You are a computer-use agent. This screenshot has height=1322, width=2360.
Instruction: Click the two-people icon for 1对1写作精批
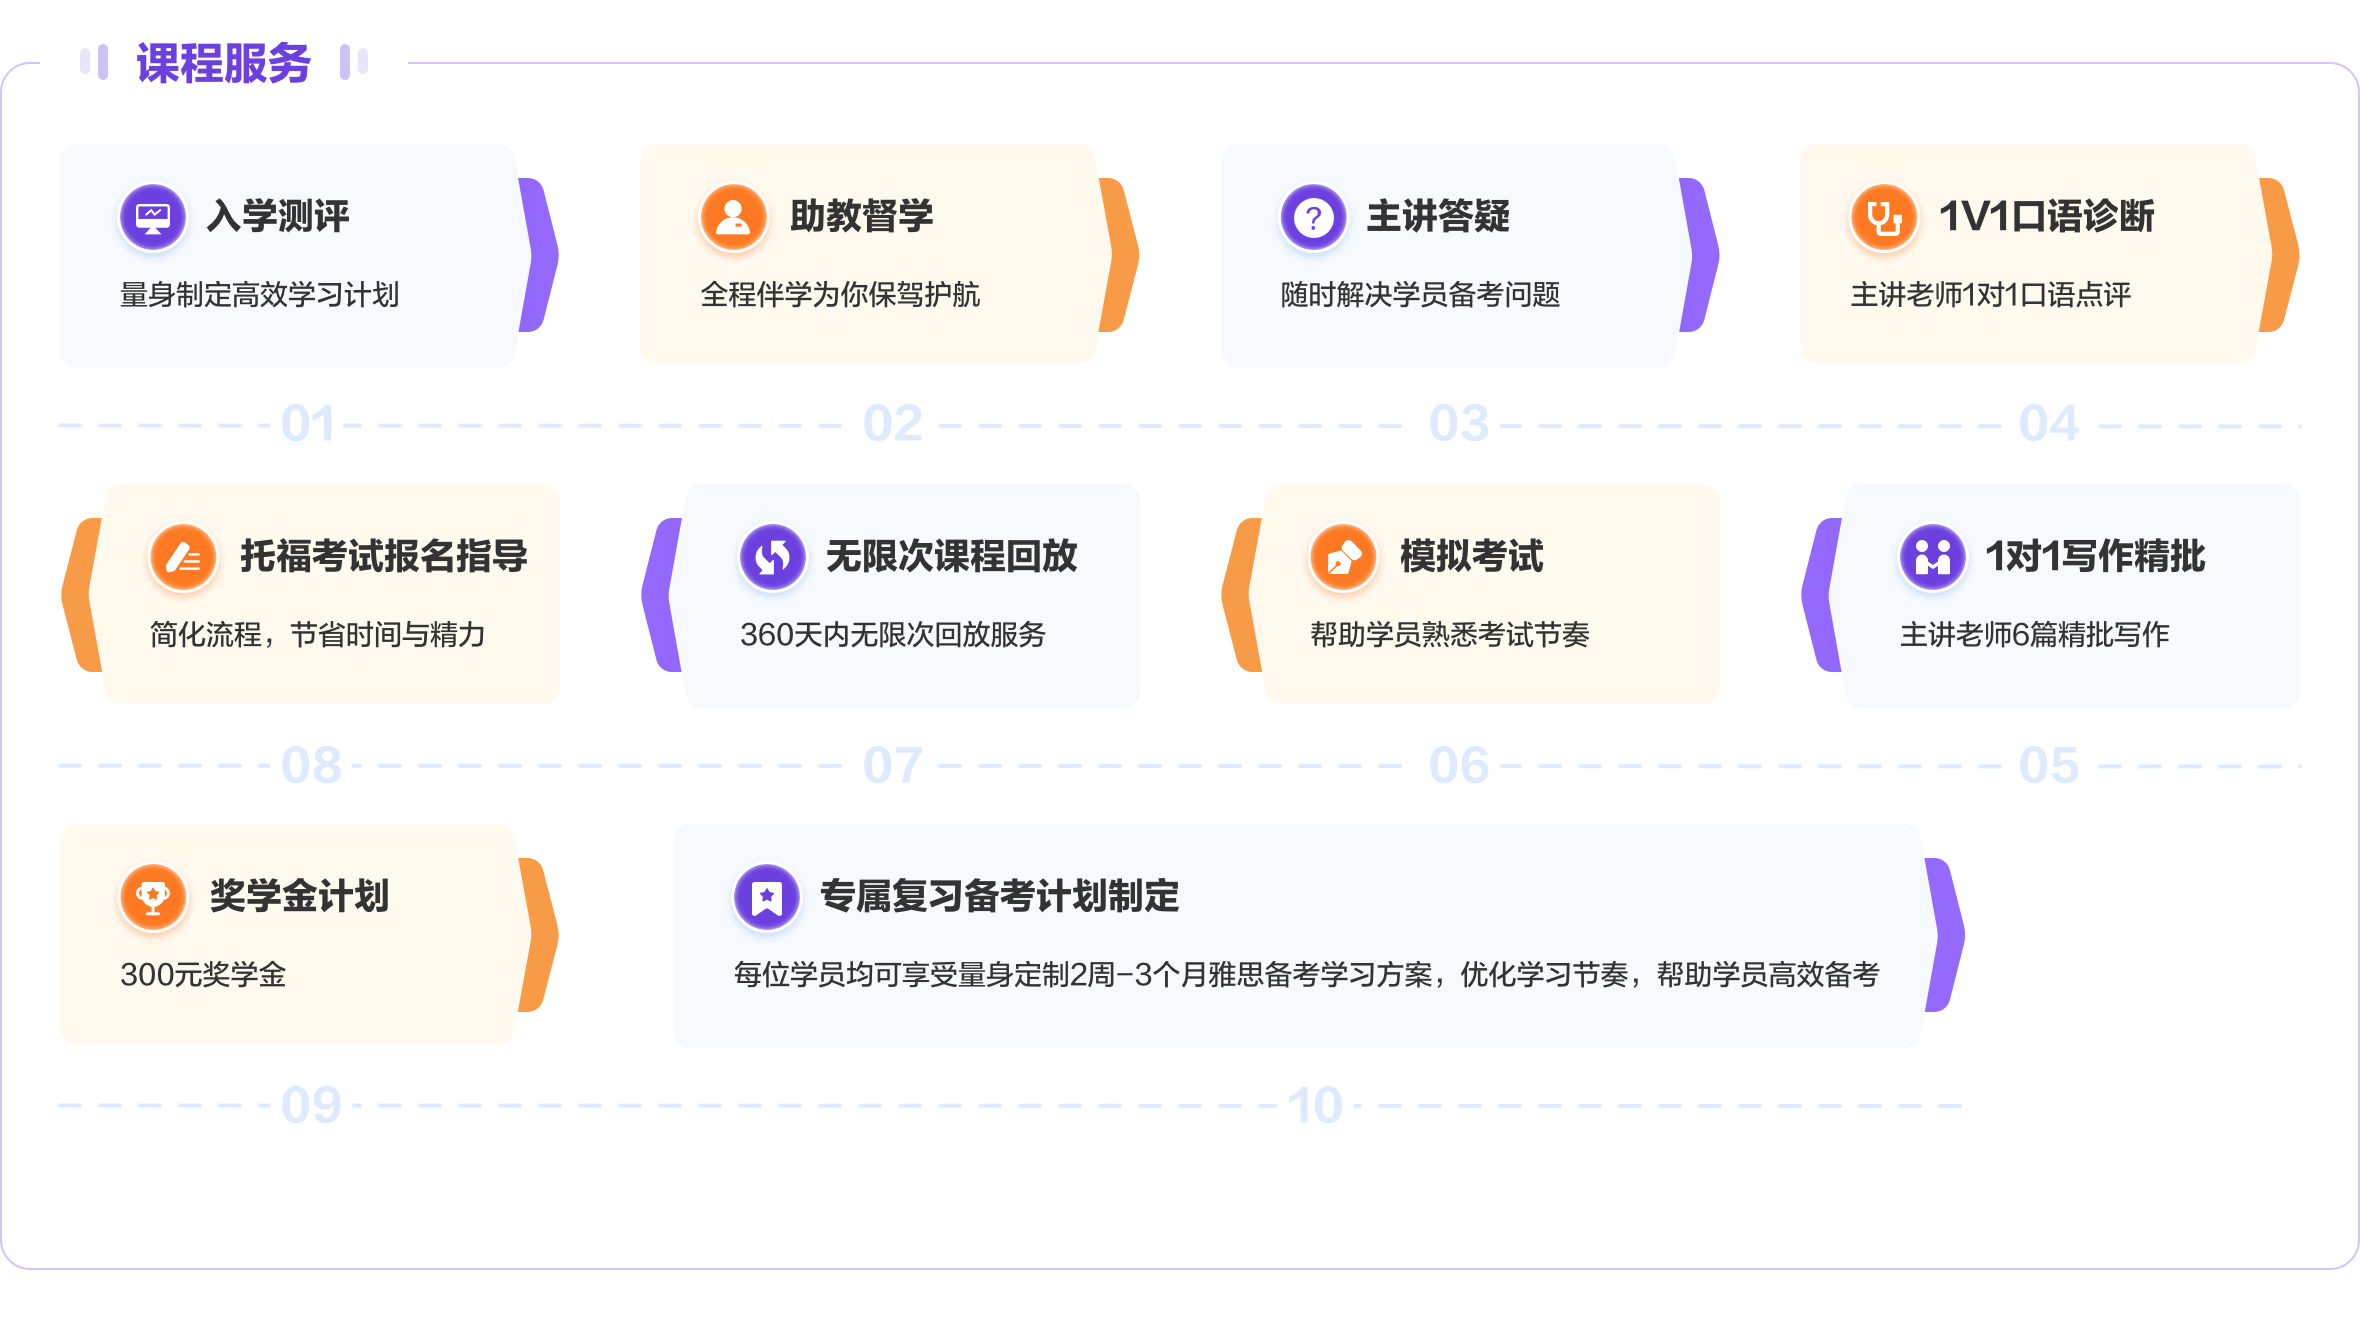pyautogui.click(x=1933, y=557)
